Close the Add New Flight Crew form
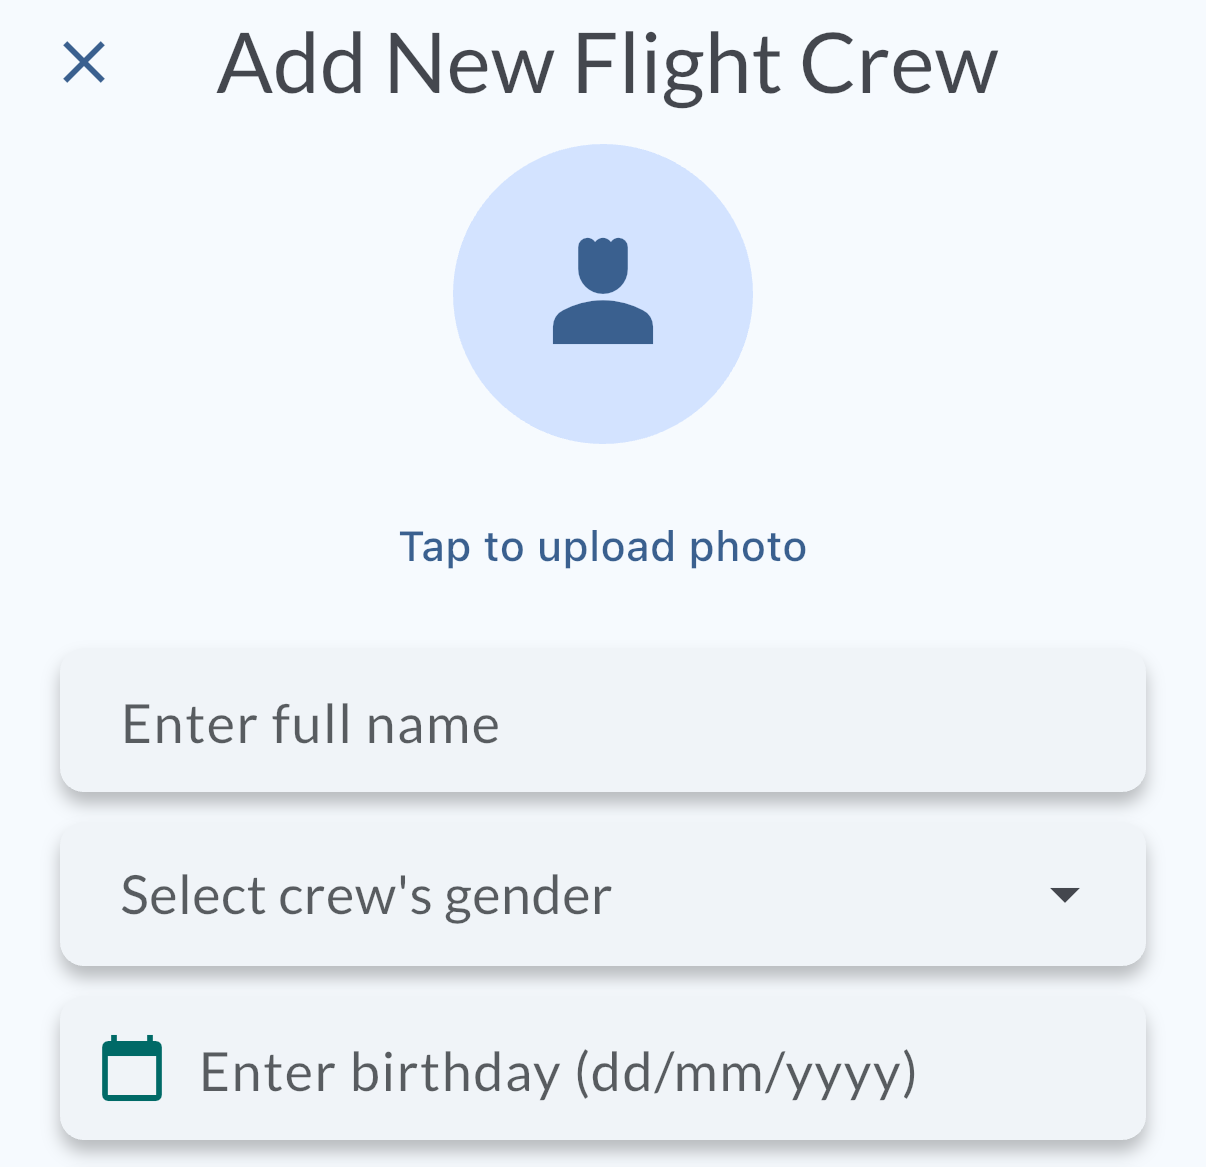The image size is (1206, 1167). pos(84,63)
